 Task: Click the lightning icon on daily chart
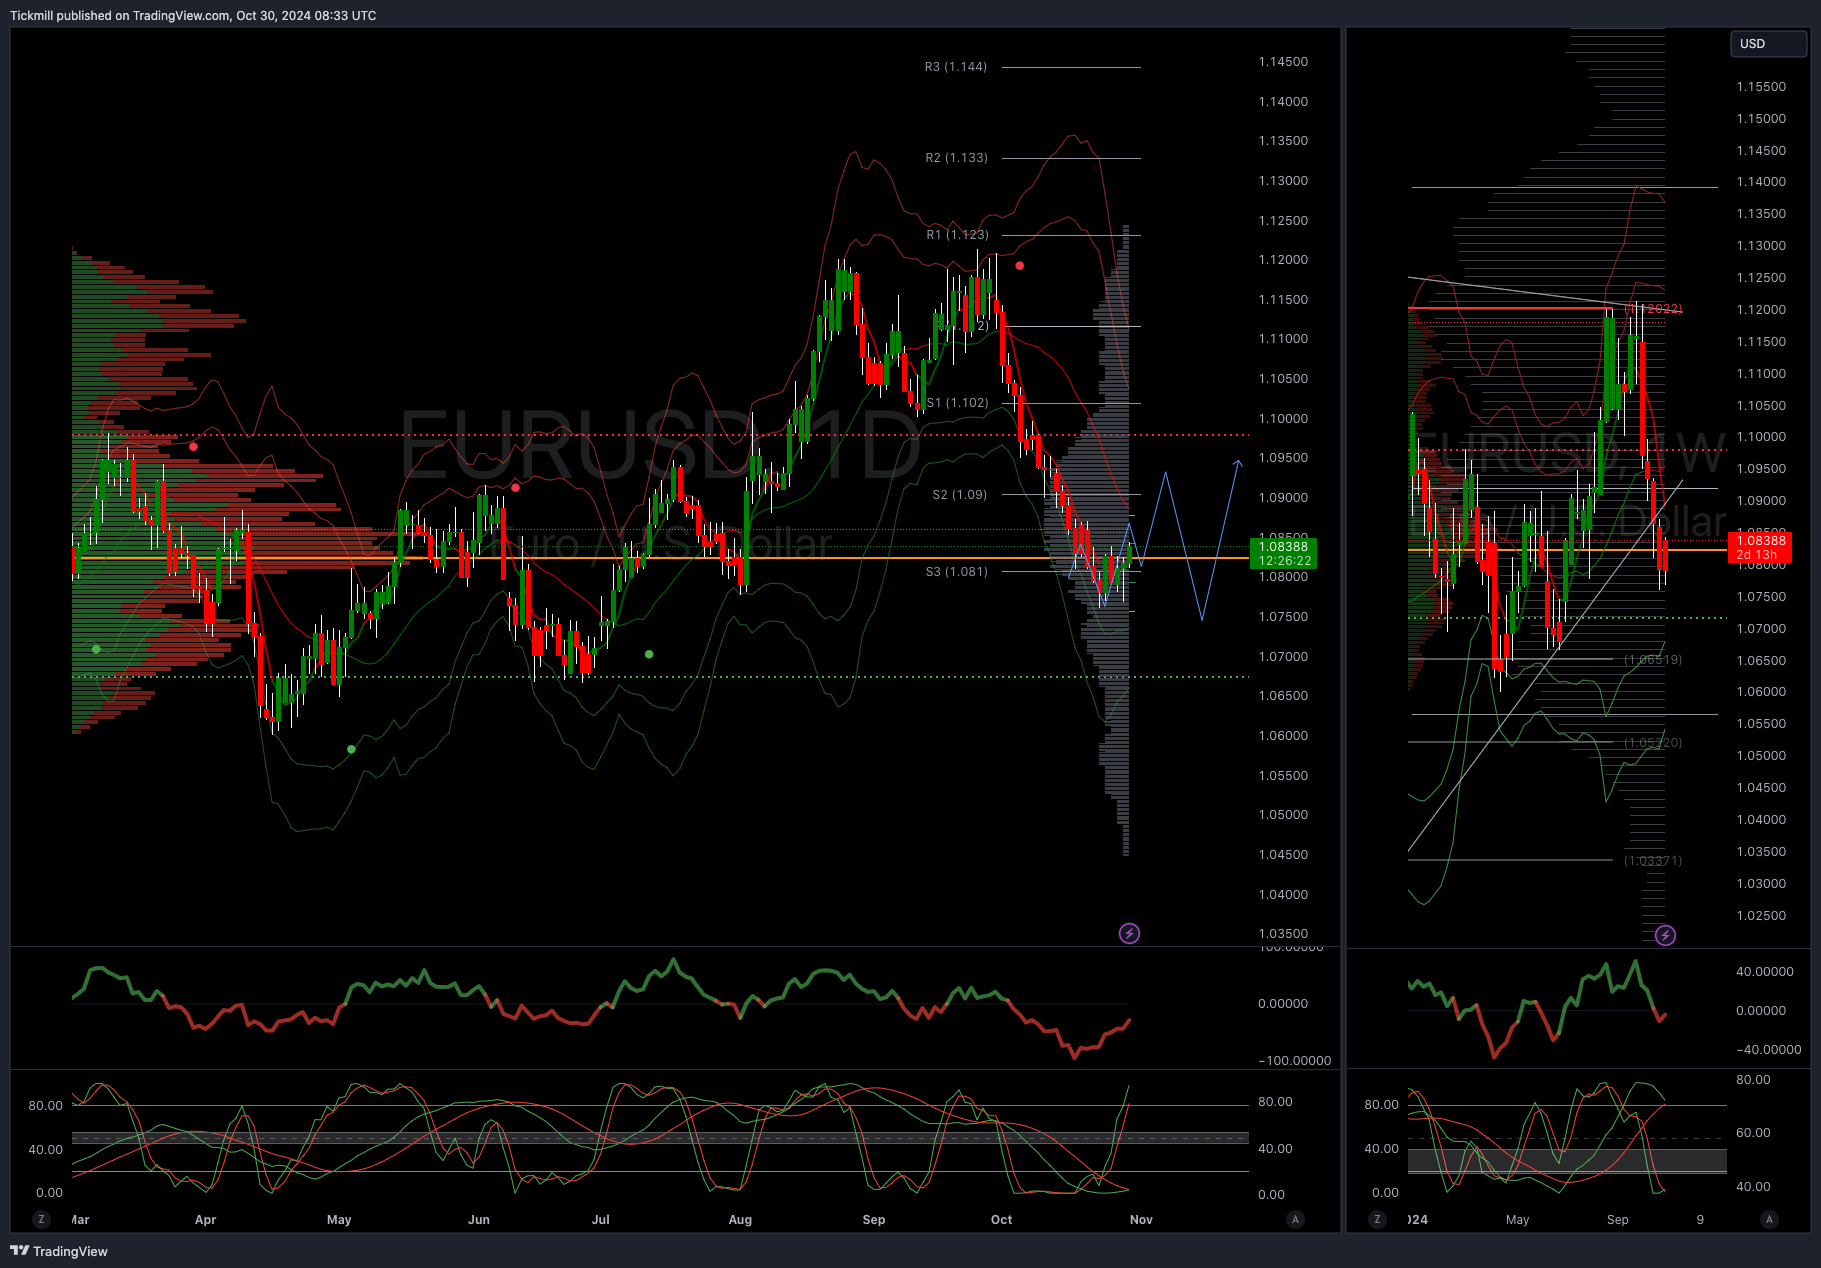click(x=1129, y=933)
